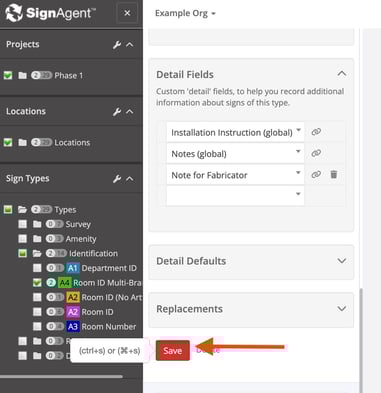Toggle the Phase 1 project checkbox

[x=8, y=76]
